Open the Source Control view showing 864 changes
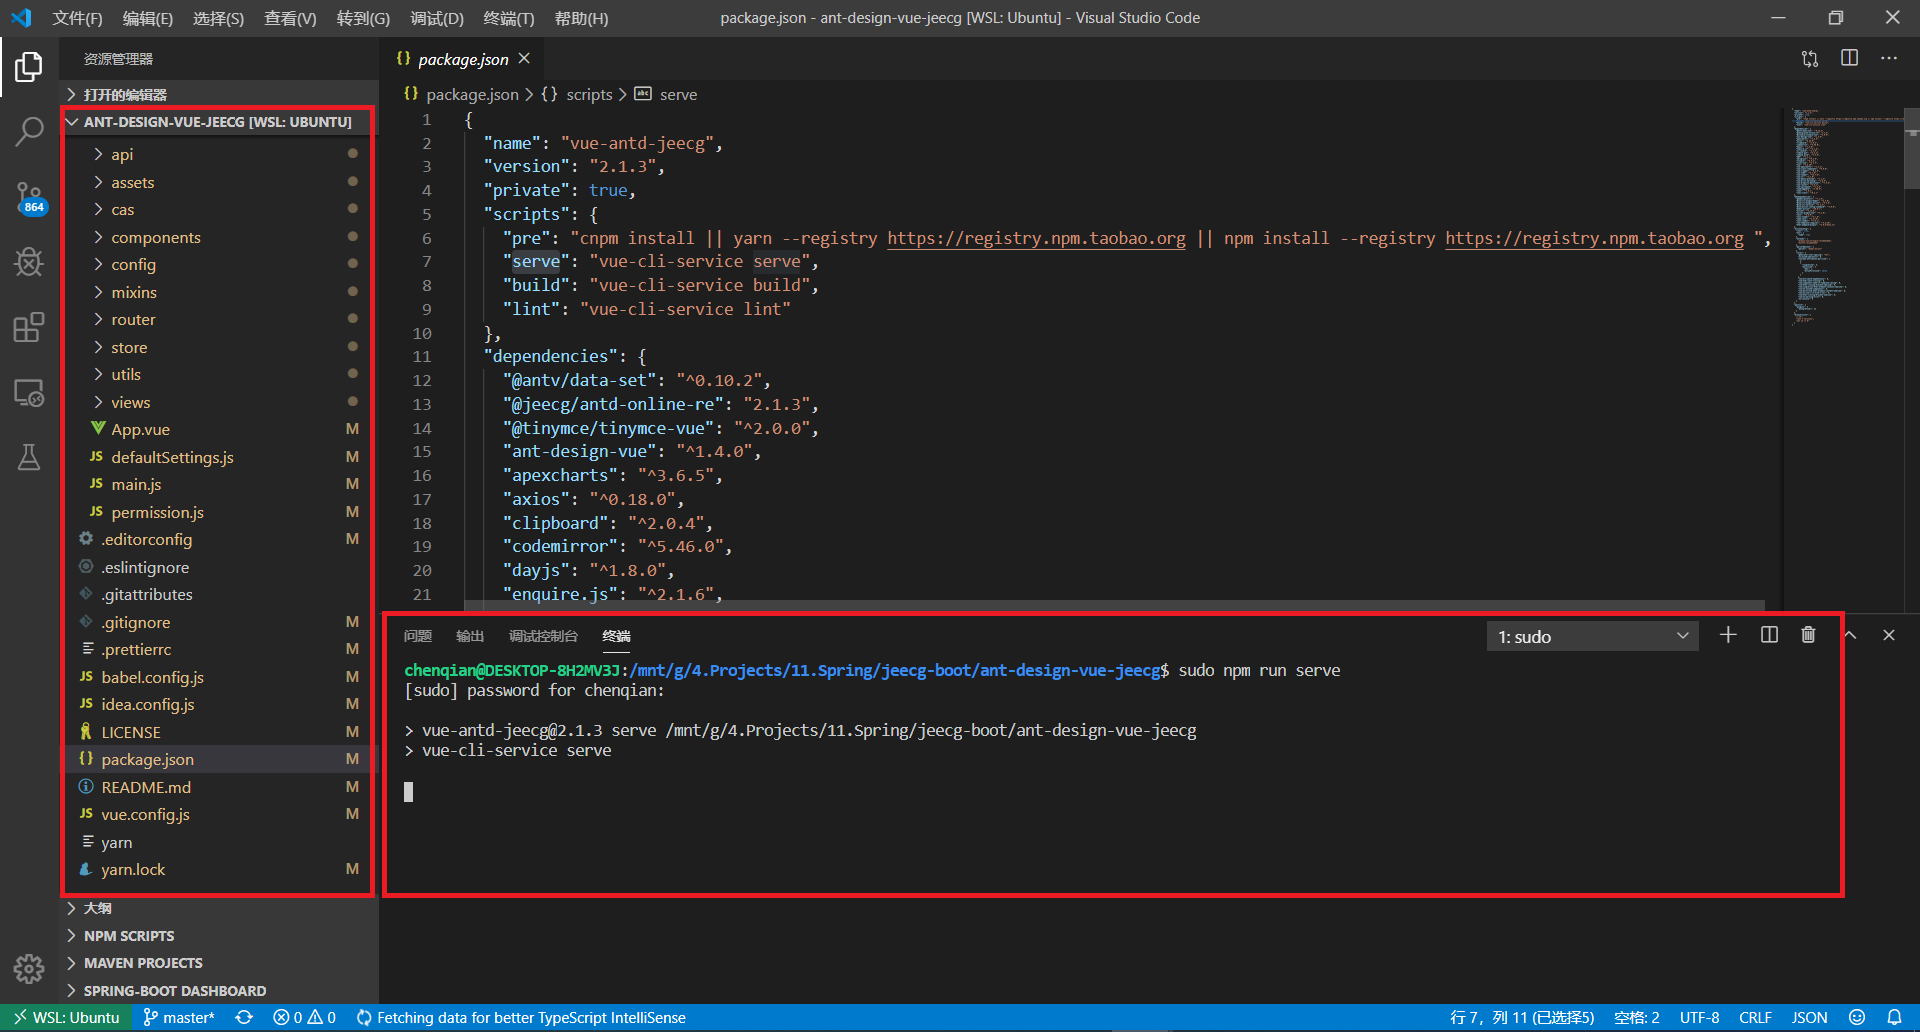Image resolution: width=1920 pixels, height=1032 pixels. click(x=29, y=197)
